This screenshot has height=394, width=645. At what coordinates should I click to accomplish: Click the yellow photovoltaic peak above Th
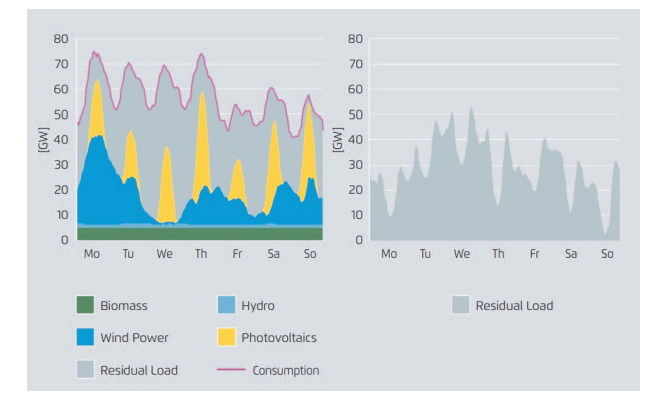tap(202, 144)
